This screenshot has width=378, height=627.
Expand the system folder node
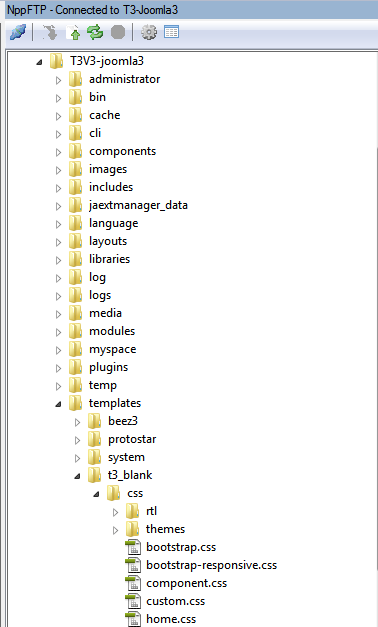pyautogui.click(x=78, y=458)
